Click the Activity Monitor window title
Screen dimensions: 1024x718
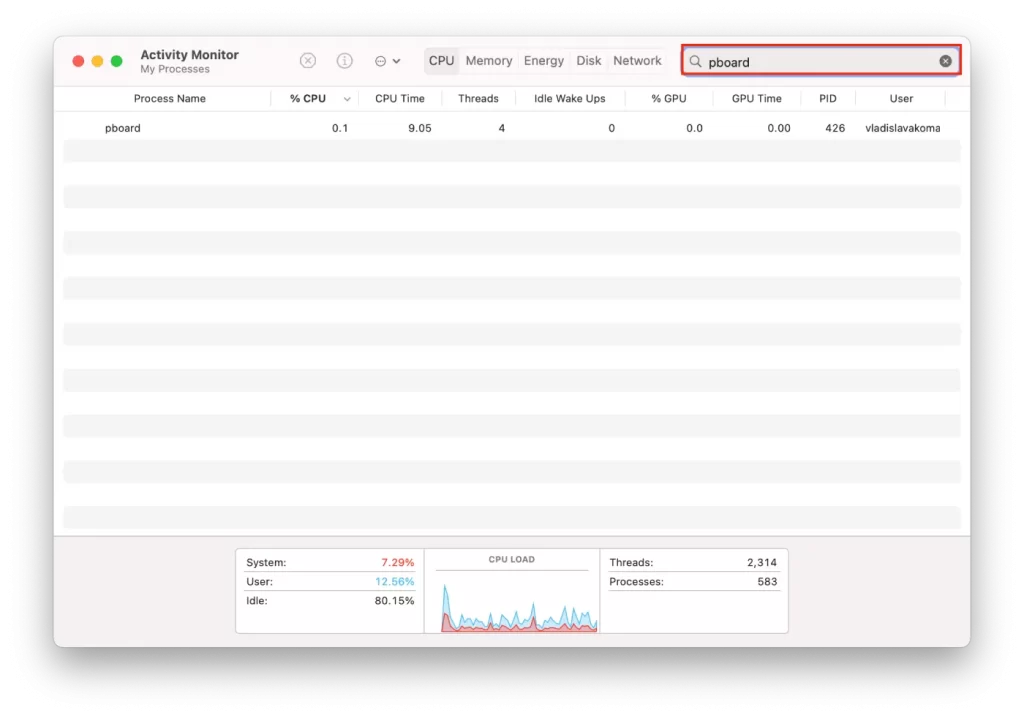pyautogui.click(x=189, y=55)
